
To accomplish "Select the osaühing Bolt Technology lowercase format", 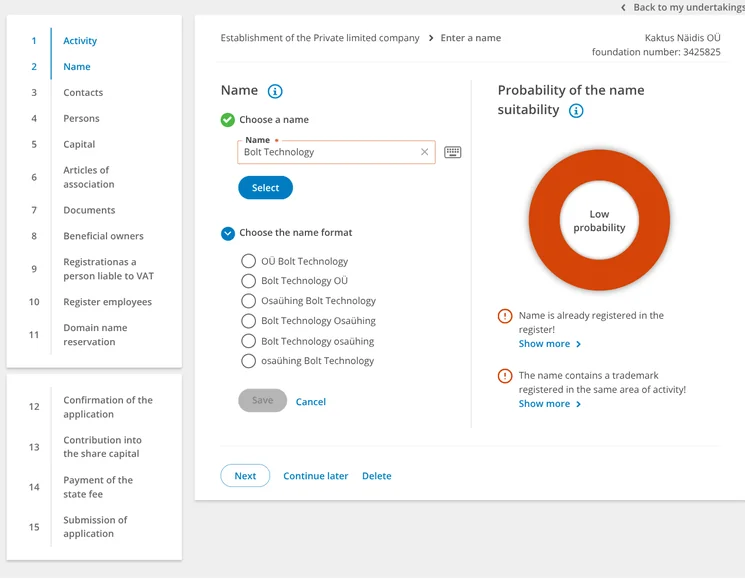I will click(x=248, y=361).
